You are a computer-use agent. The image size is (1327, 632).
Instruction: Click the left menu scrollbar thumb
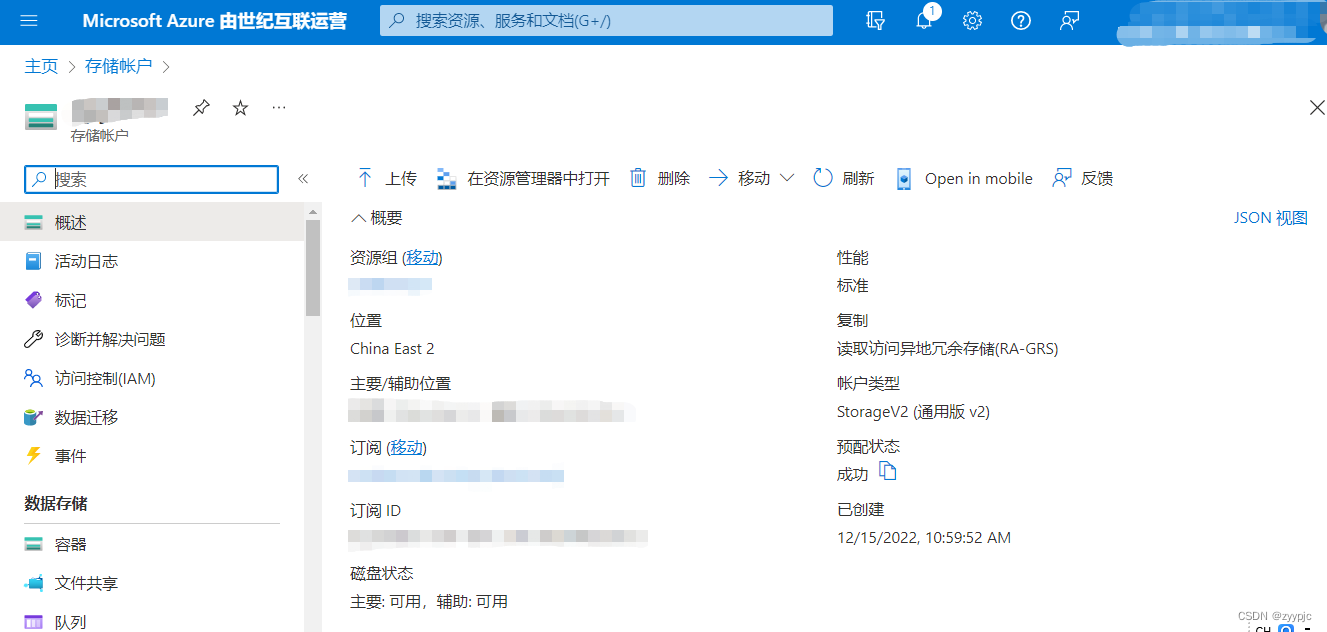[x=313, y=267]
